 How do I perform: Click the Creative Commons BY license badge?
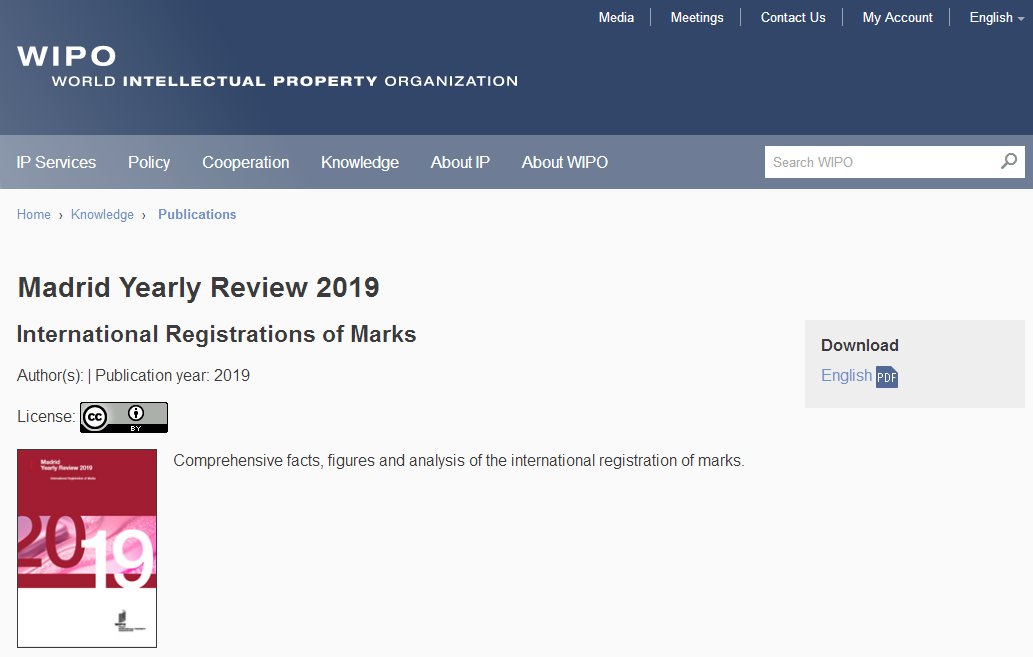coord(124,417)
